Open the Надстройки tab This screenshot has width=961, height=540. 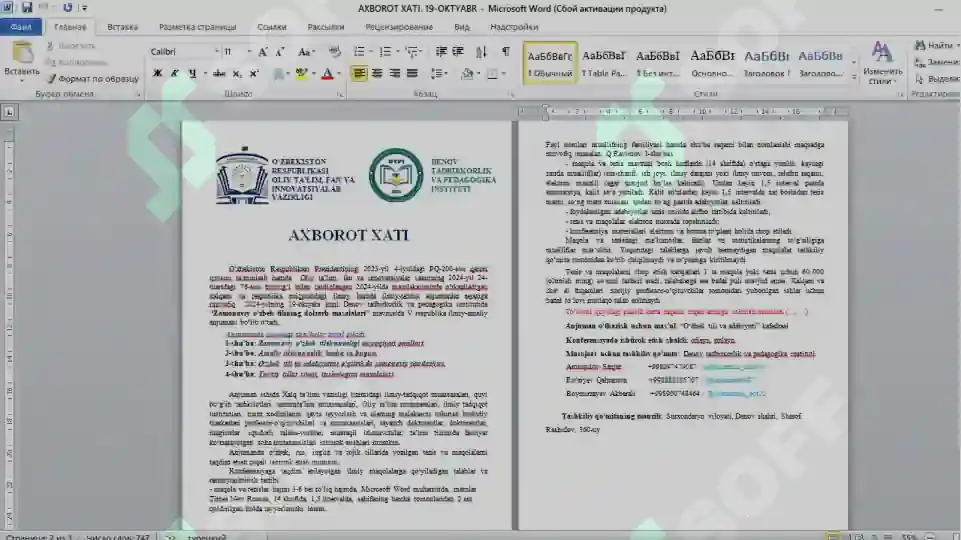pyautogui.click(x=514, y=27)
